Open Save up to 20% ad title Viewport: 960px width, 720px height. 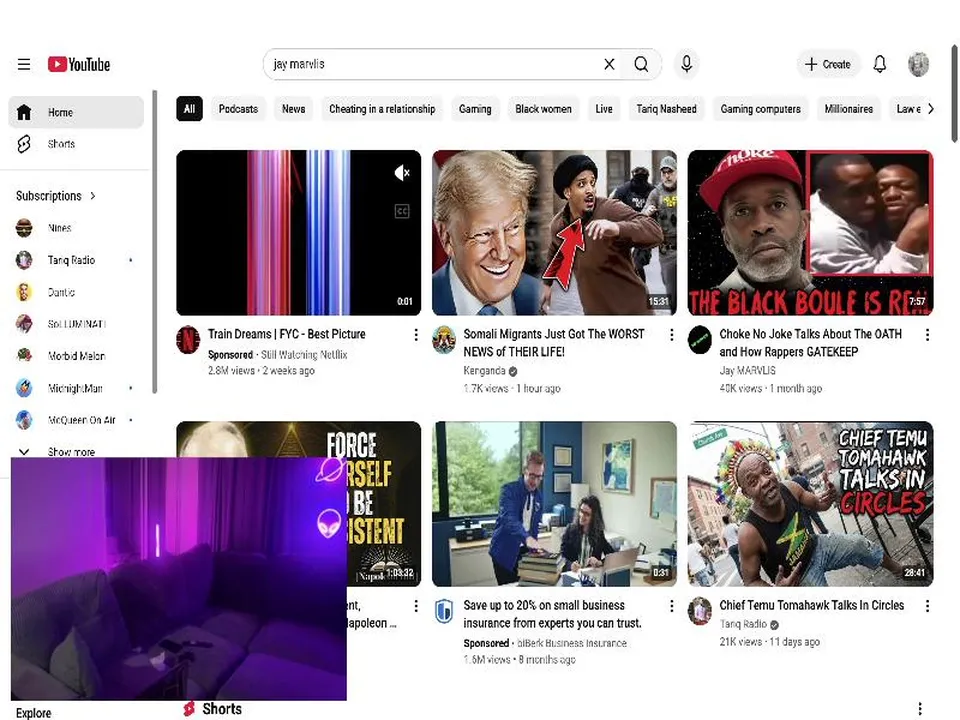[x=552, y=614]
